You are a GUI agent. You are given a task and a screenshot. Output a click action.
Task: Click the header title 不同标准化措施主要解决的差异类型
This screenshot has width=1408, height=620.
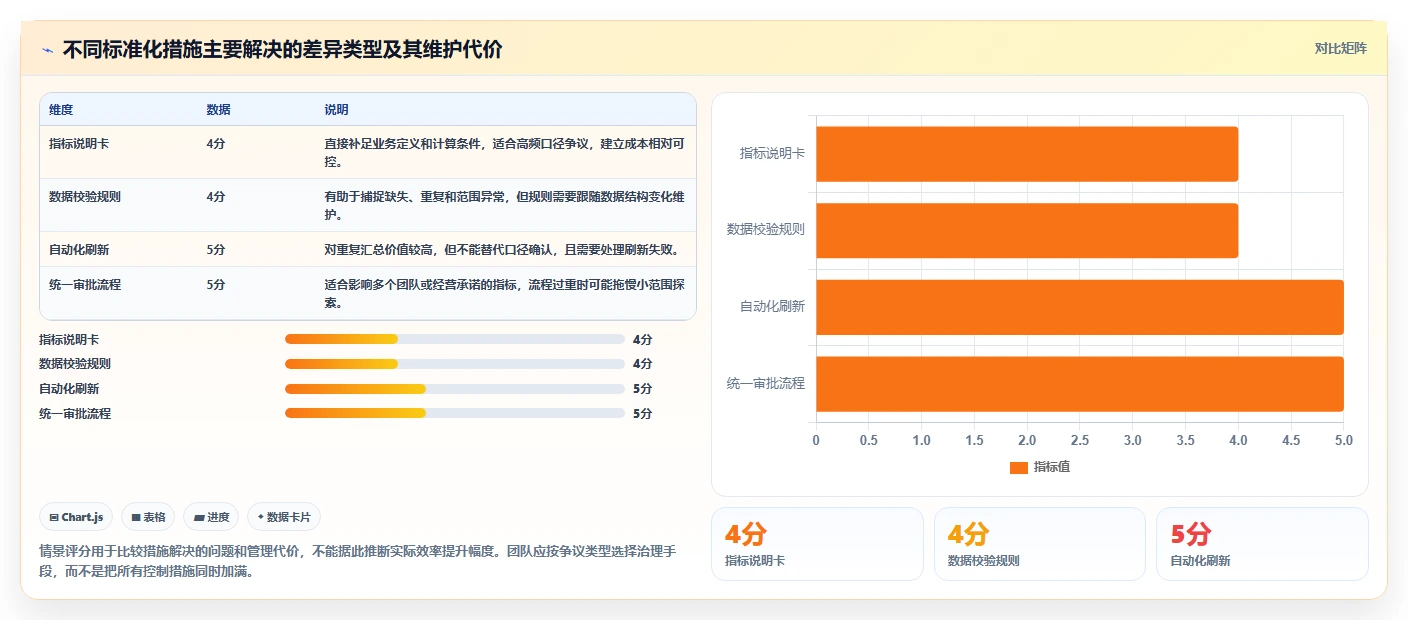coord(282,49)
